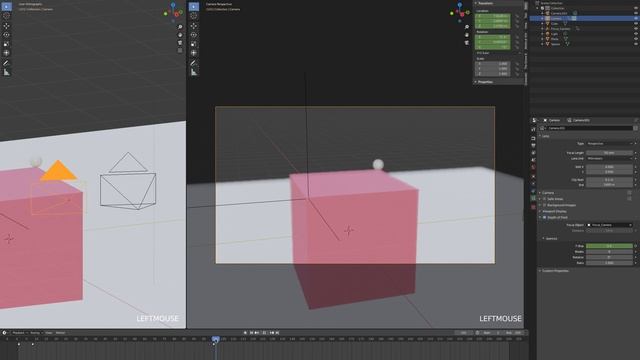Select the Select Box tool in camera viewport
This screenshot has width=640, height=360.
pos(194,7)
